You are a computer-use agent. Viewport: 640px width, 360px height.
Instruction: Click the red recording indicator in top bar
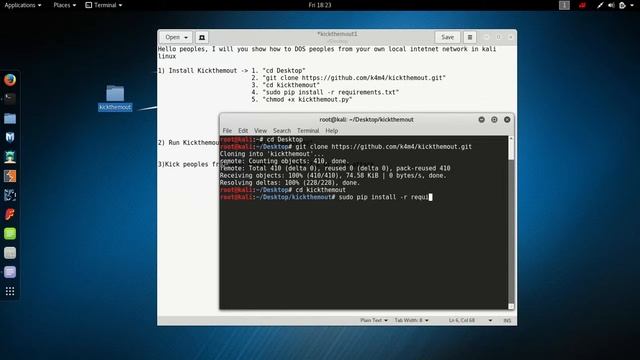tap(582, 5)
